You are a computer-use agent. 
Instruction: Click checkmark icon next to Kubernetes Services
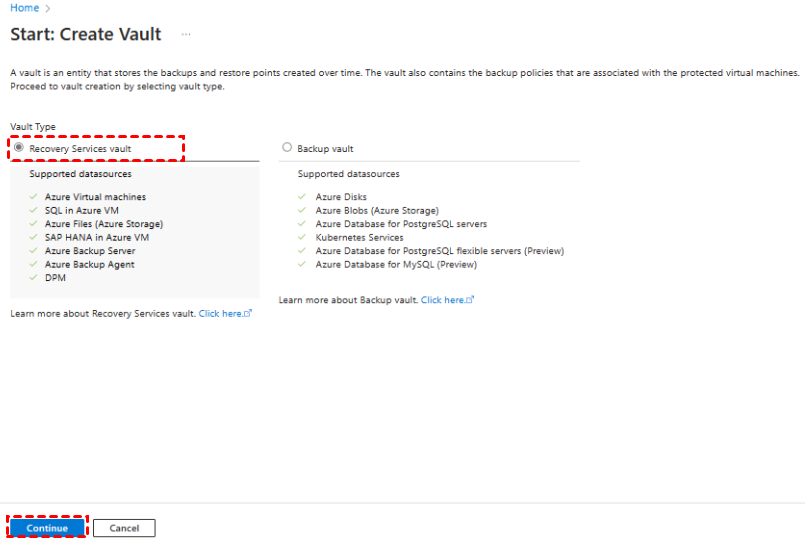pos(302,238)
